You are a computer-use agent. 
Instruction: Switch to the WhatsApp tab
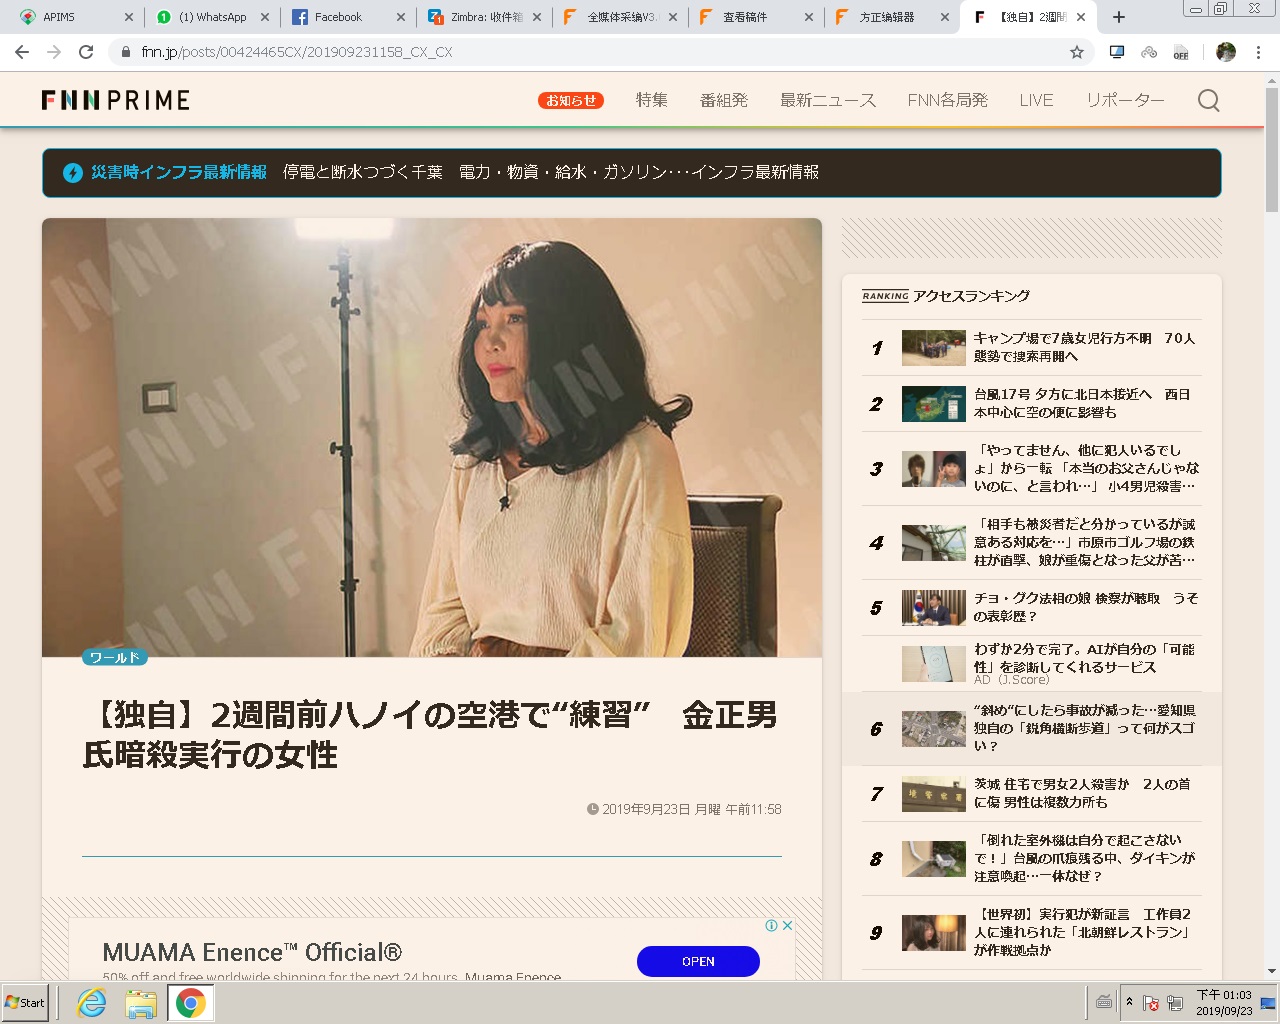[212, 17]
